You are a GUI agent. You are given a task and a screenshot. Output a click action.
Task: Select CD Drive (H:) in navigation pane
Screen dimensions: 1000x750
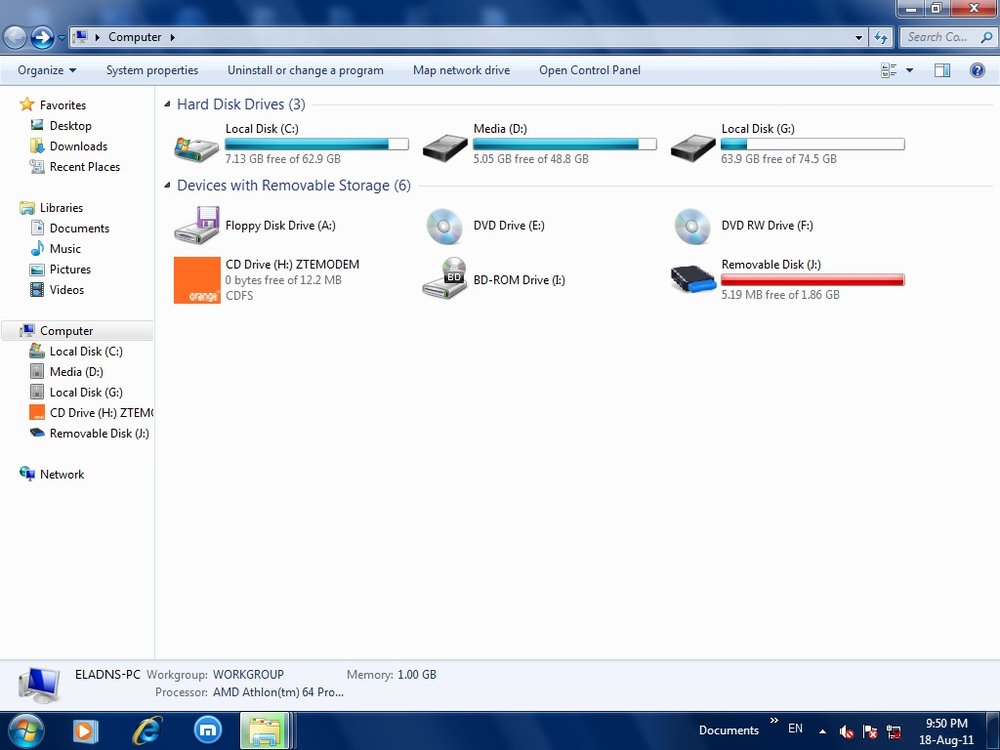[101, 413]
